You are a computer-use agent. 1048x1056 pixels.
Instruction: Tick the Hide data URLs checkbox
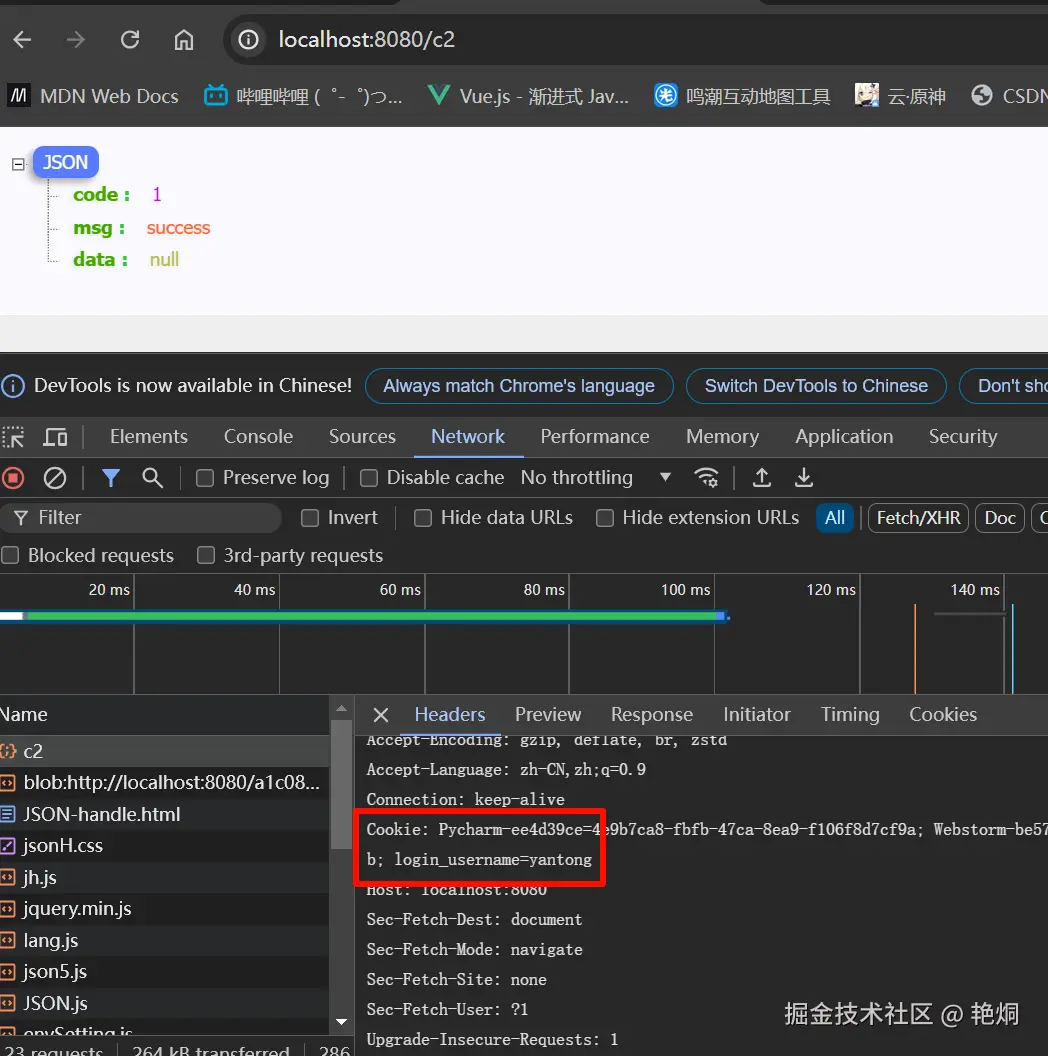[x=423, y=518]
